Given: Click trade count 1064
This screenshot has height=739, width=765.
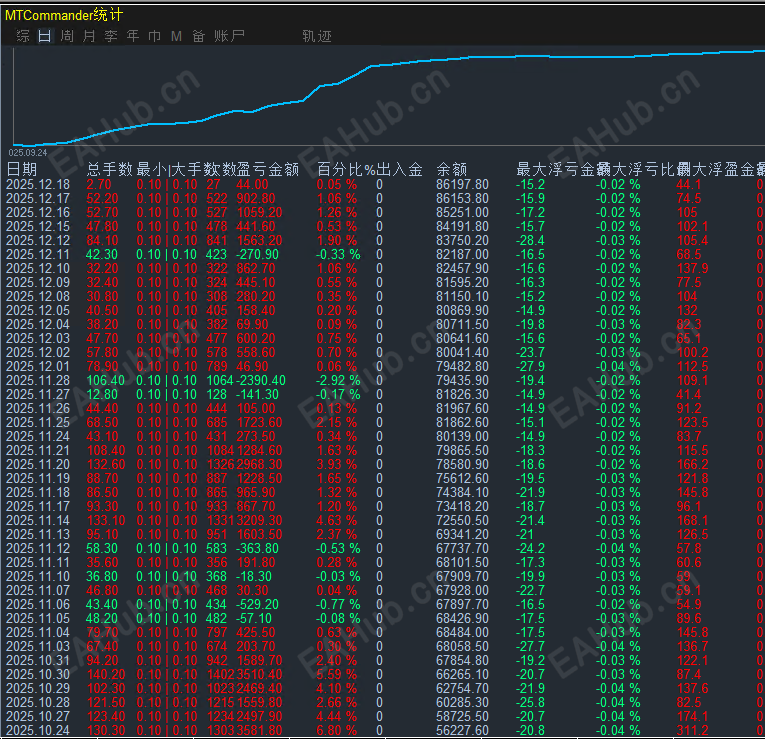Looking at the screenshot, I should tap(220, 380).
